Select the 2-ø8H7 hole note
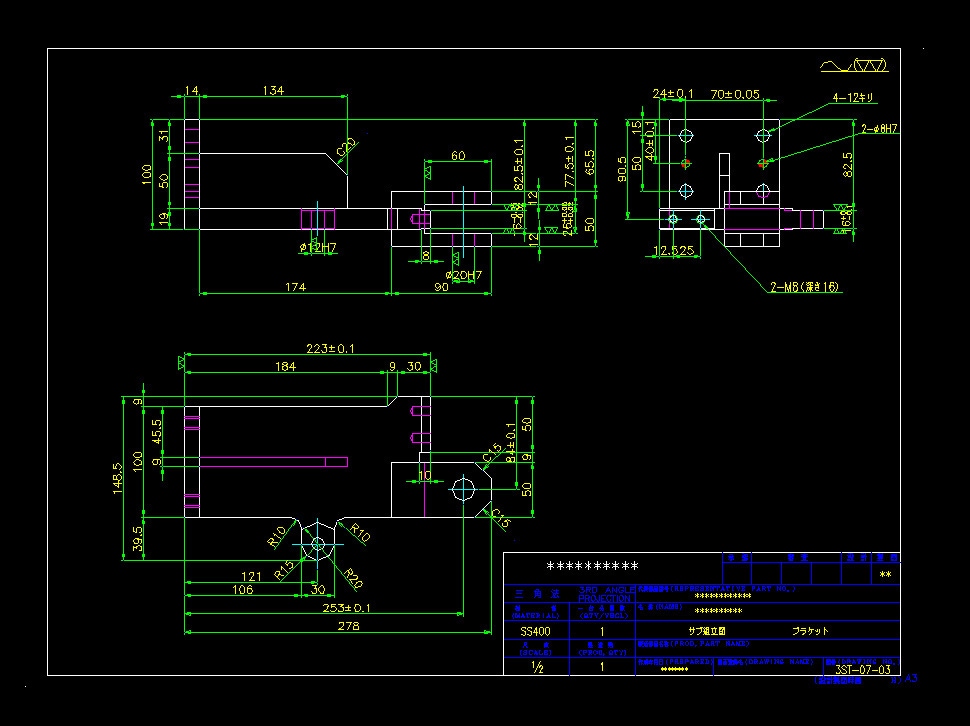 click(879, 129)
